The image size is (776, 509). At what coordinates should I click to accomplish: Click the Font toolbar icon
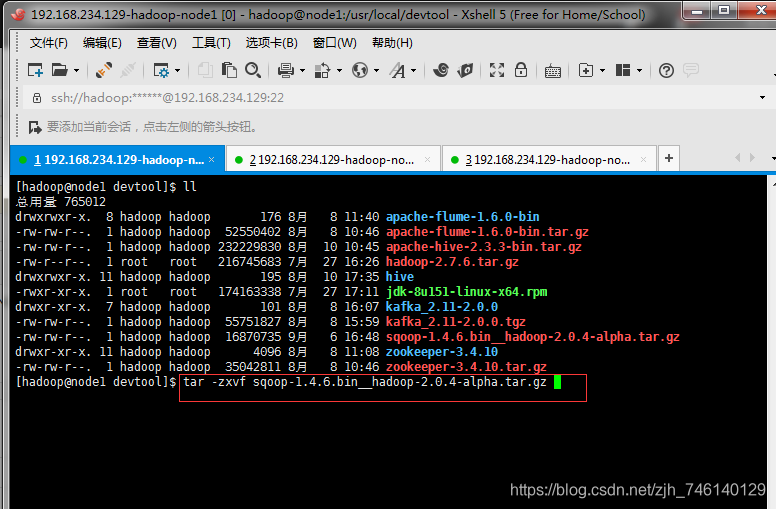pos(397,70)
